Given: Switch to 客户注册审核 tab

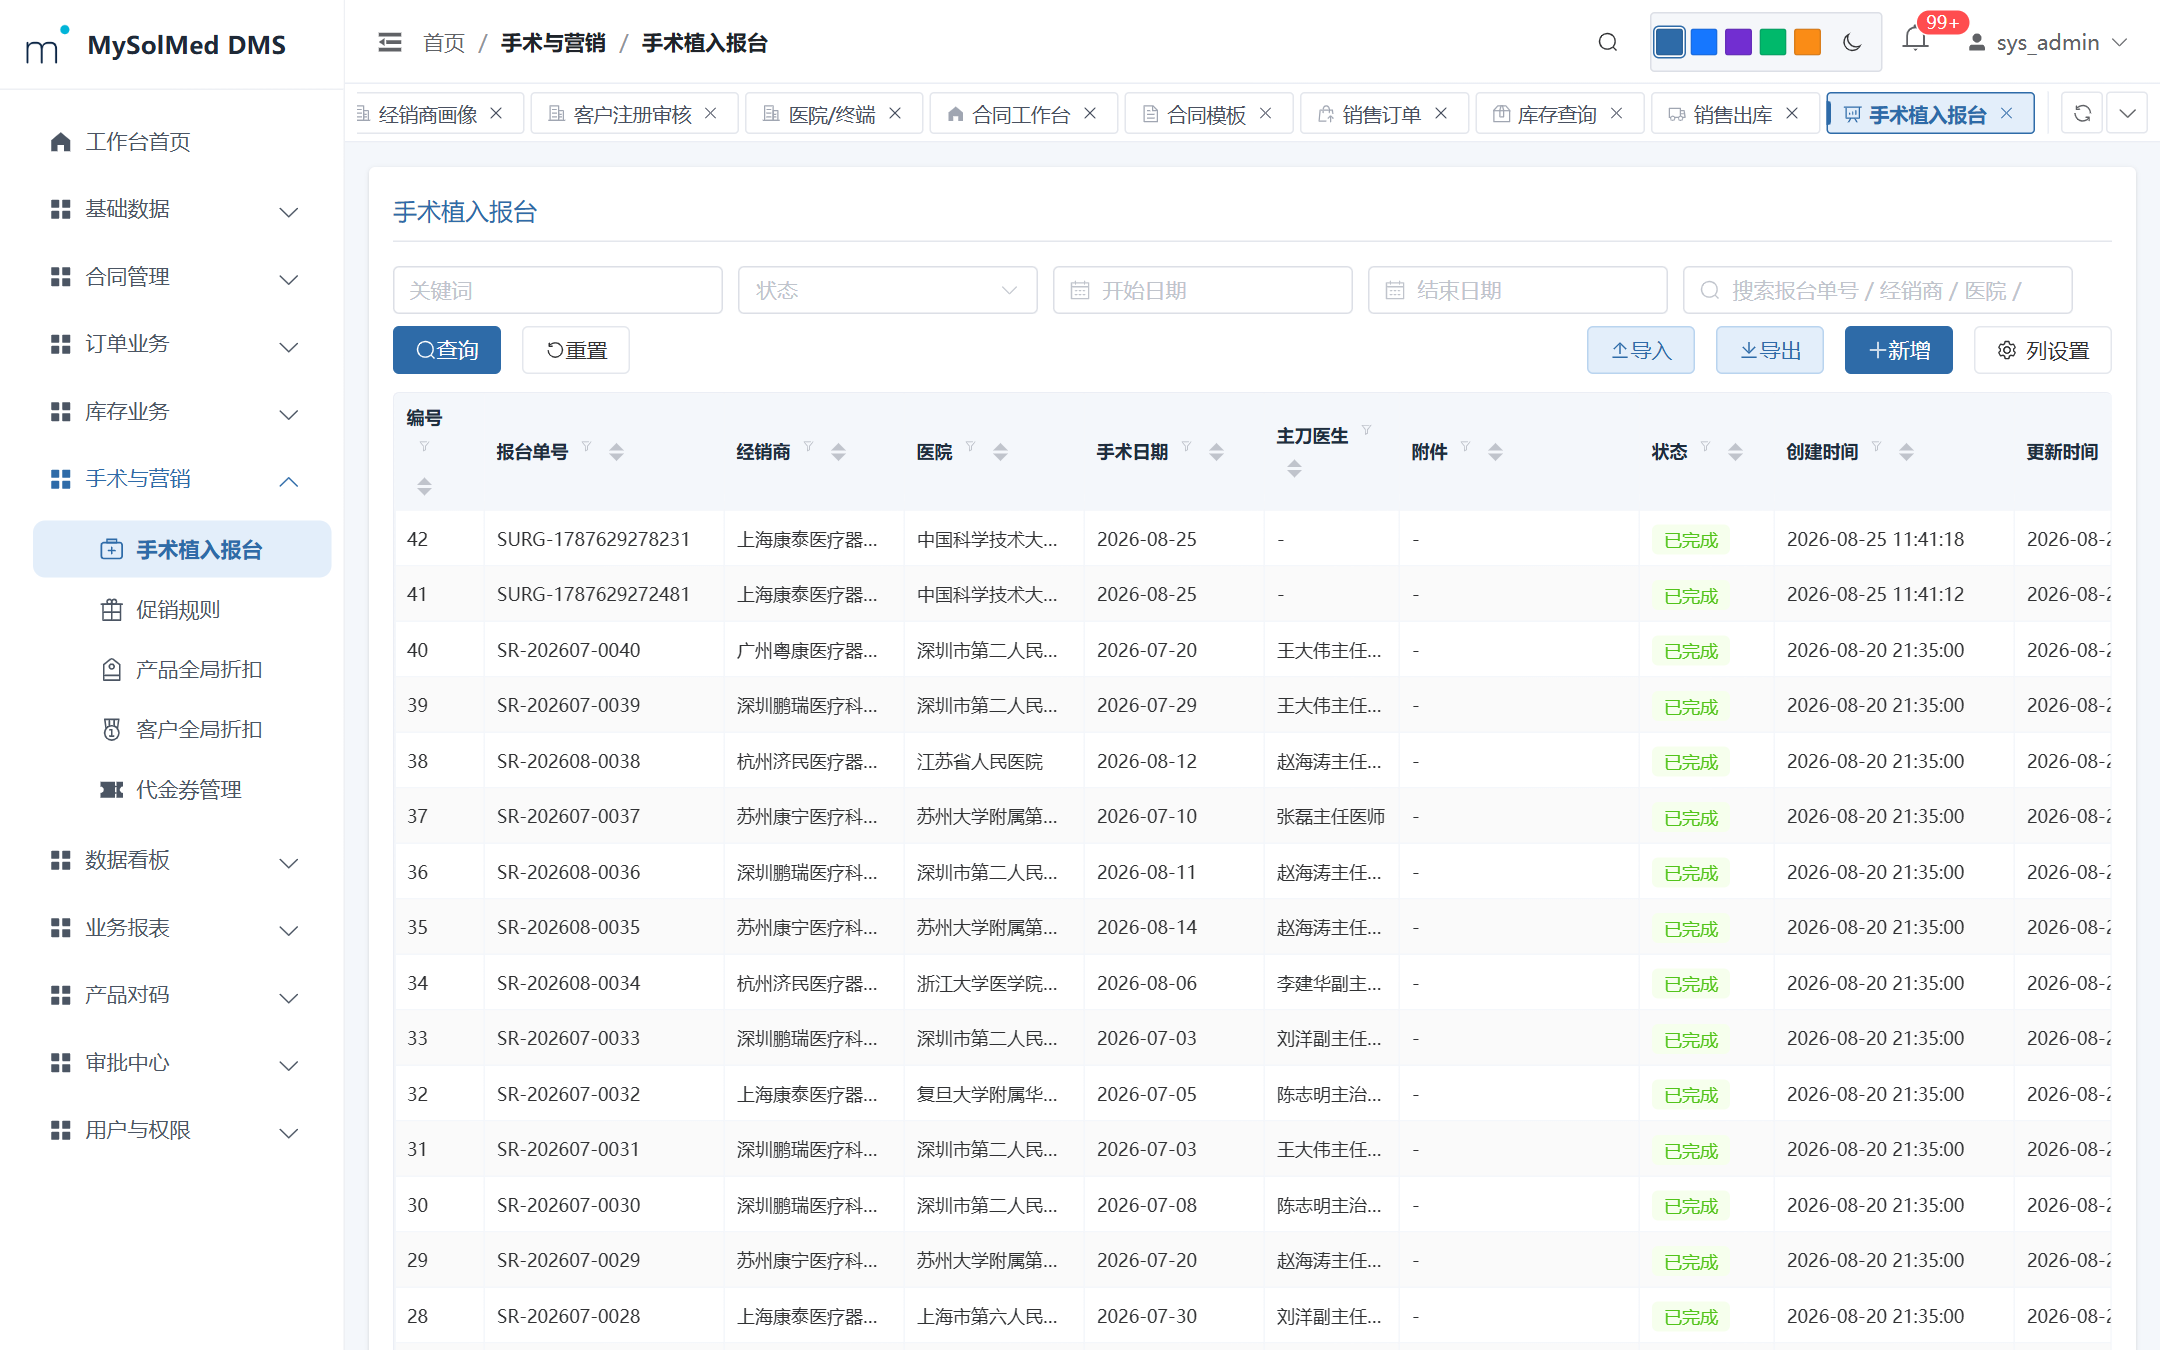Looking at the screenshot, I should (x=632, y=114).
